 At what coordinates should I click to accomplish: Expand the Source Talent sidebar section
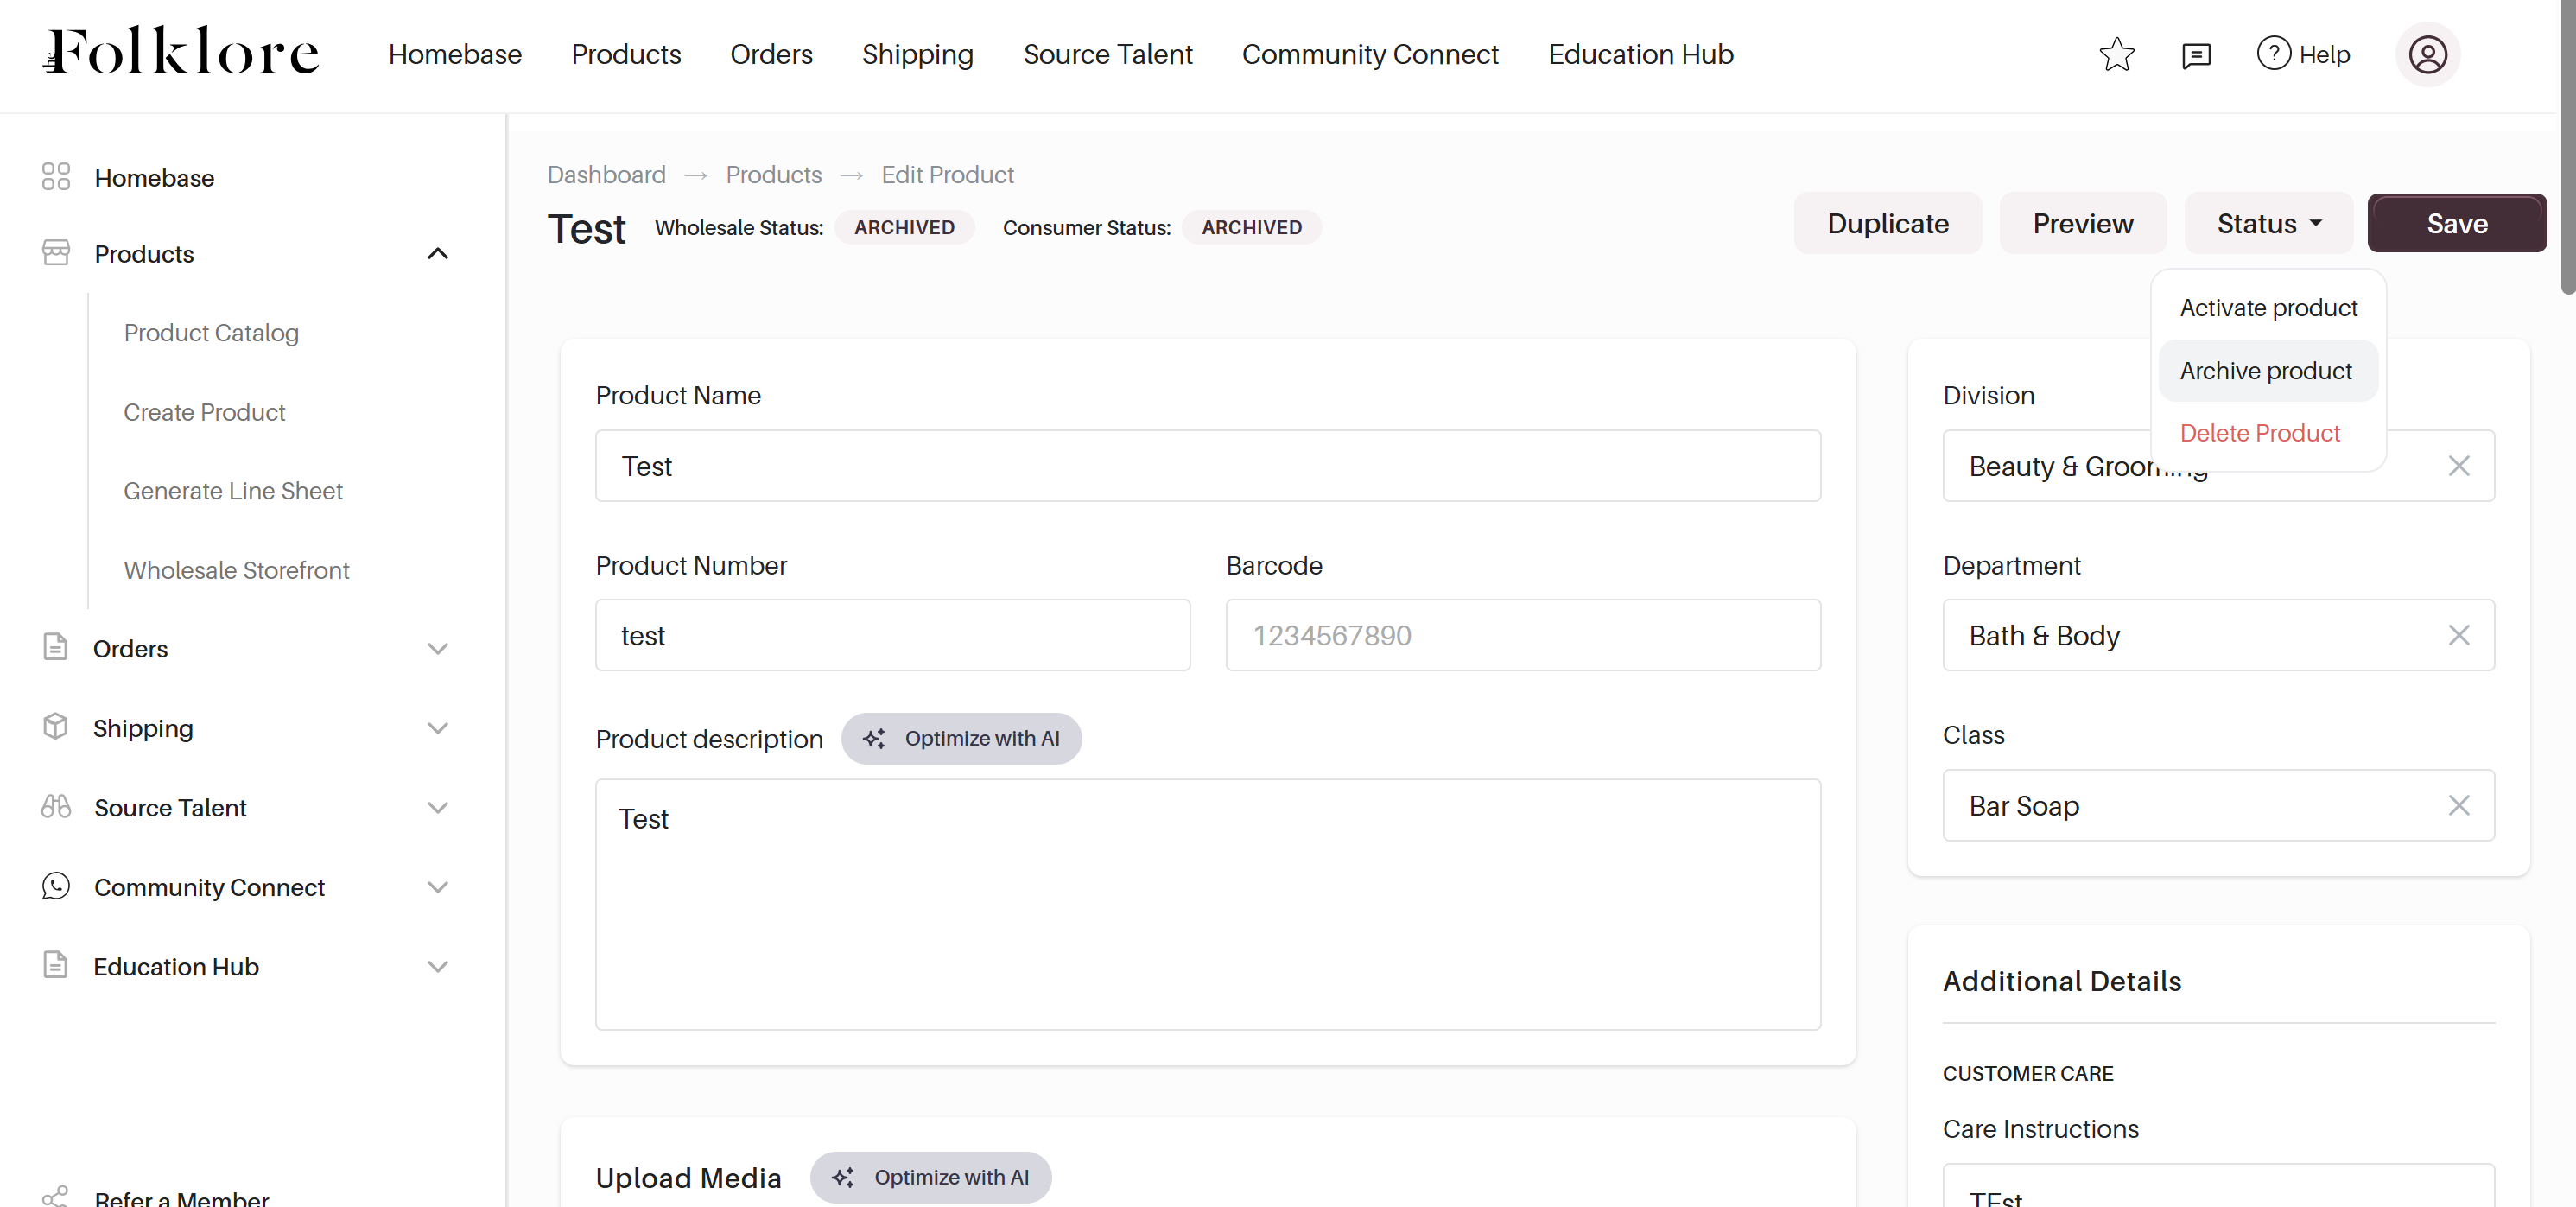438,807
